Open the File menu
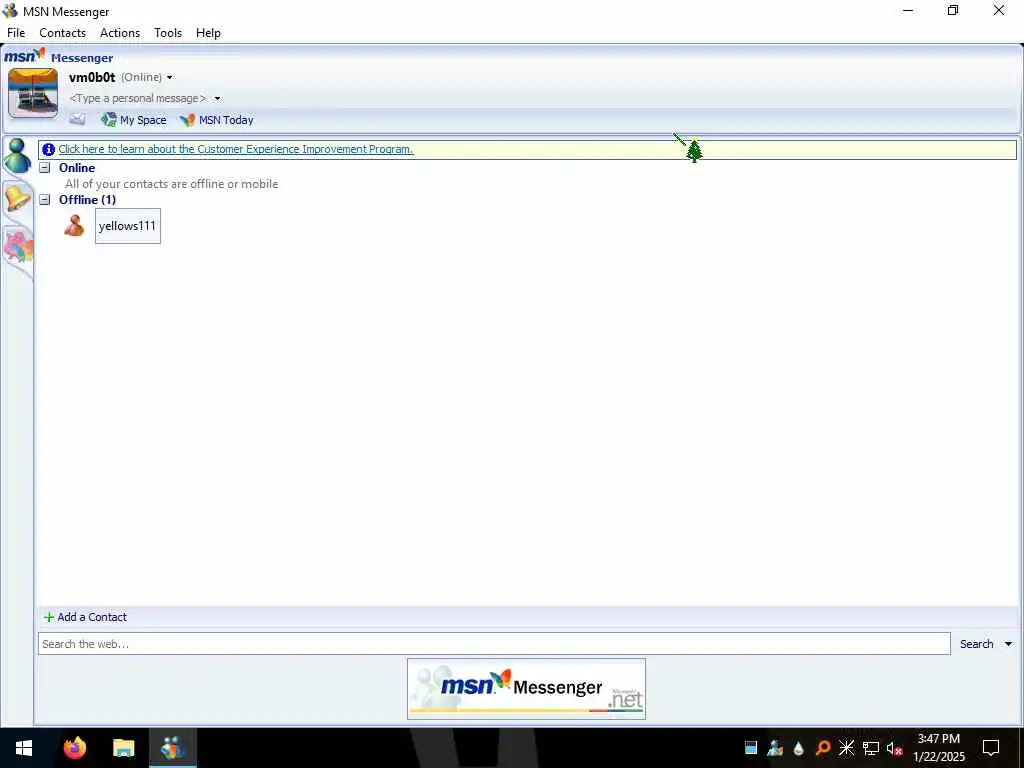 coord(16,33)
